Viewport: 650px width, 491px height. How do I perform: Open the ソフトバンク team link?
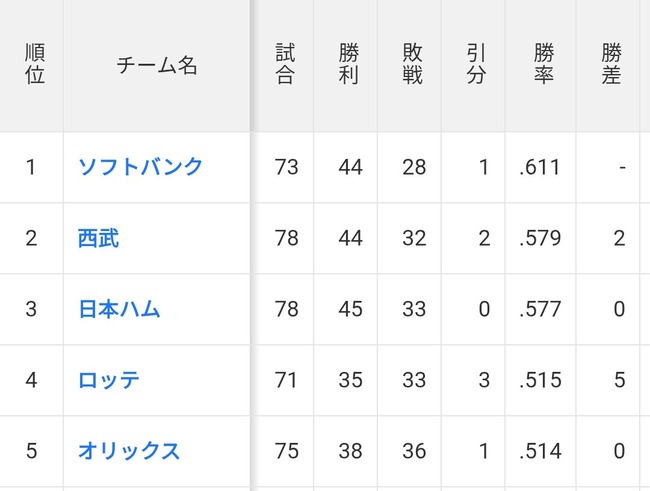pyautogui.click(x=140, y=167)
